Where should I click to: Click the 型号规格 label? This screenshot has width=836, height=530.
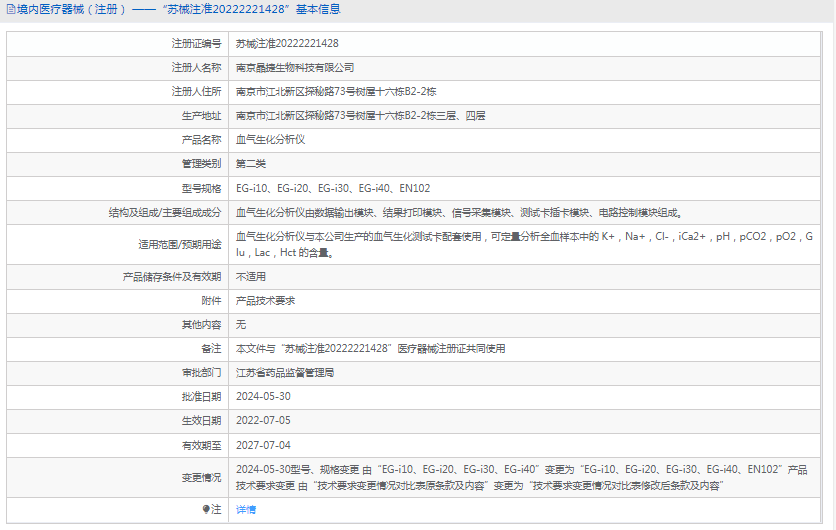pyautogui.click(x=202, y=188)
